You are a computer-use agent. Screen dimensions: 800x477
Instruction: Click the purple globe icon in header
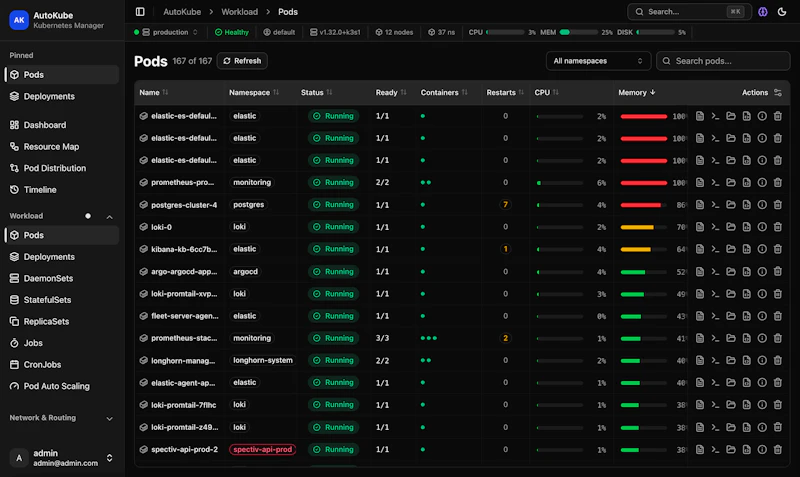[x=763, y=11]
